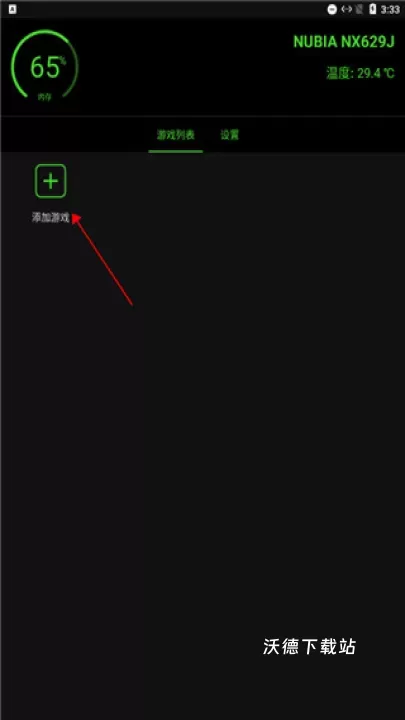This screenshot has width=405, height=720.
Task: Tap the percent symbol beside 65
Action: tap(63, 60)
